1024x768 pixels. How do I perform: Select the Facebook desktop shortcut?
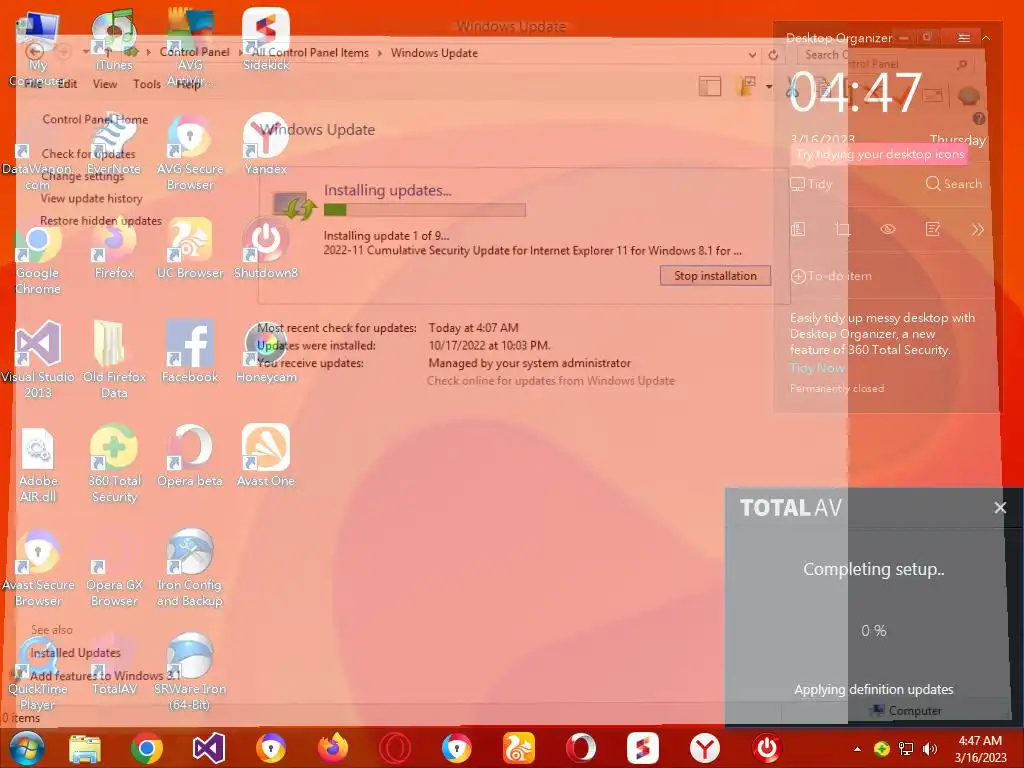coord(190,351)
